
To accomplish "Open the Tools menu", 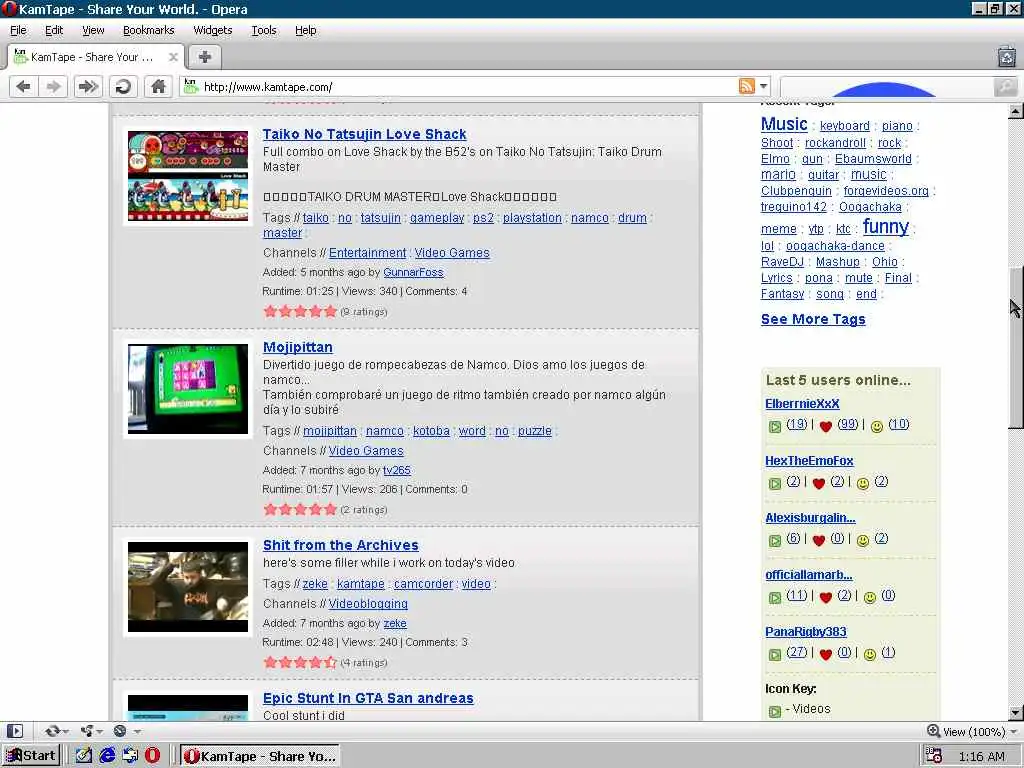I will 264,30.
